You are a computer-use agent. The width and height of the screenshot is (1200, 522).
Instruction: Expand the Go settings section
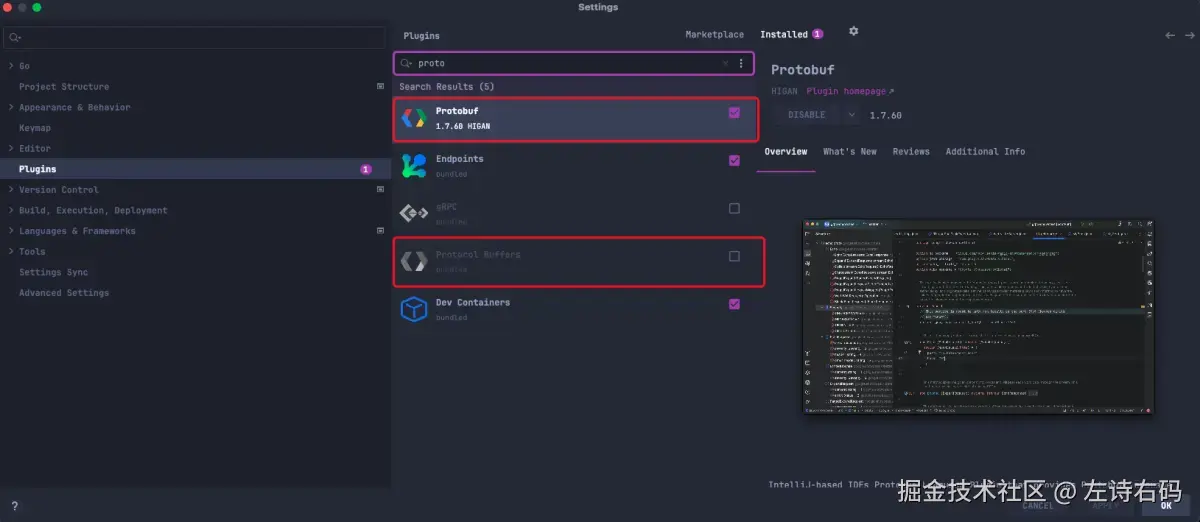coord(11,66)
